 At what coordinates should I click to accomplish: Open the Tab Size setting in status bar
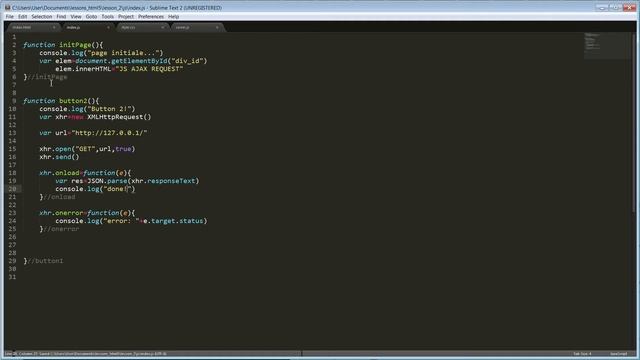point(582,354)
